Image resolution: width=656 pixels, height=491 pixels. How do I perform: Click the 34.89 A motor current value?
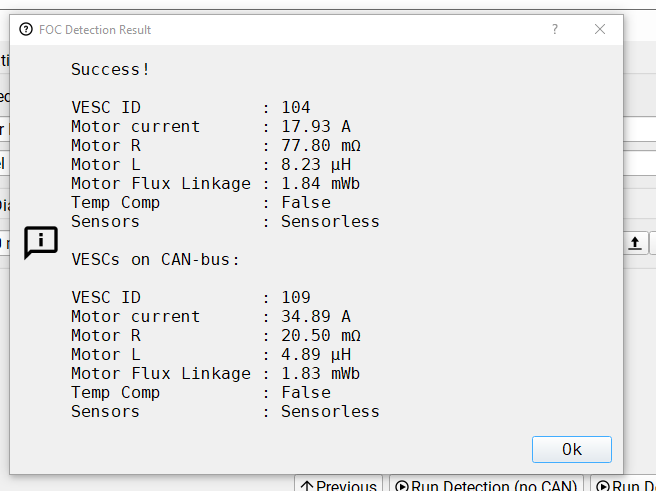pyautogui.click(x=316, y=317)
